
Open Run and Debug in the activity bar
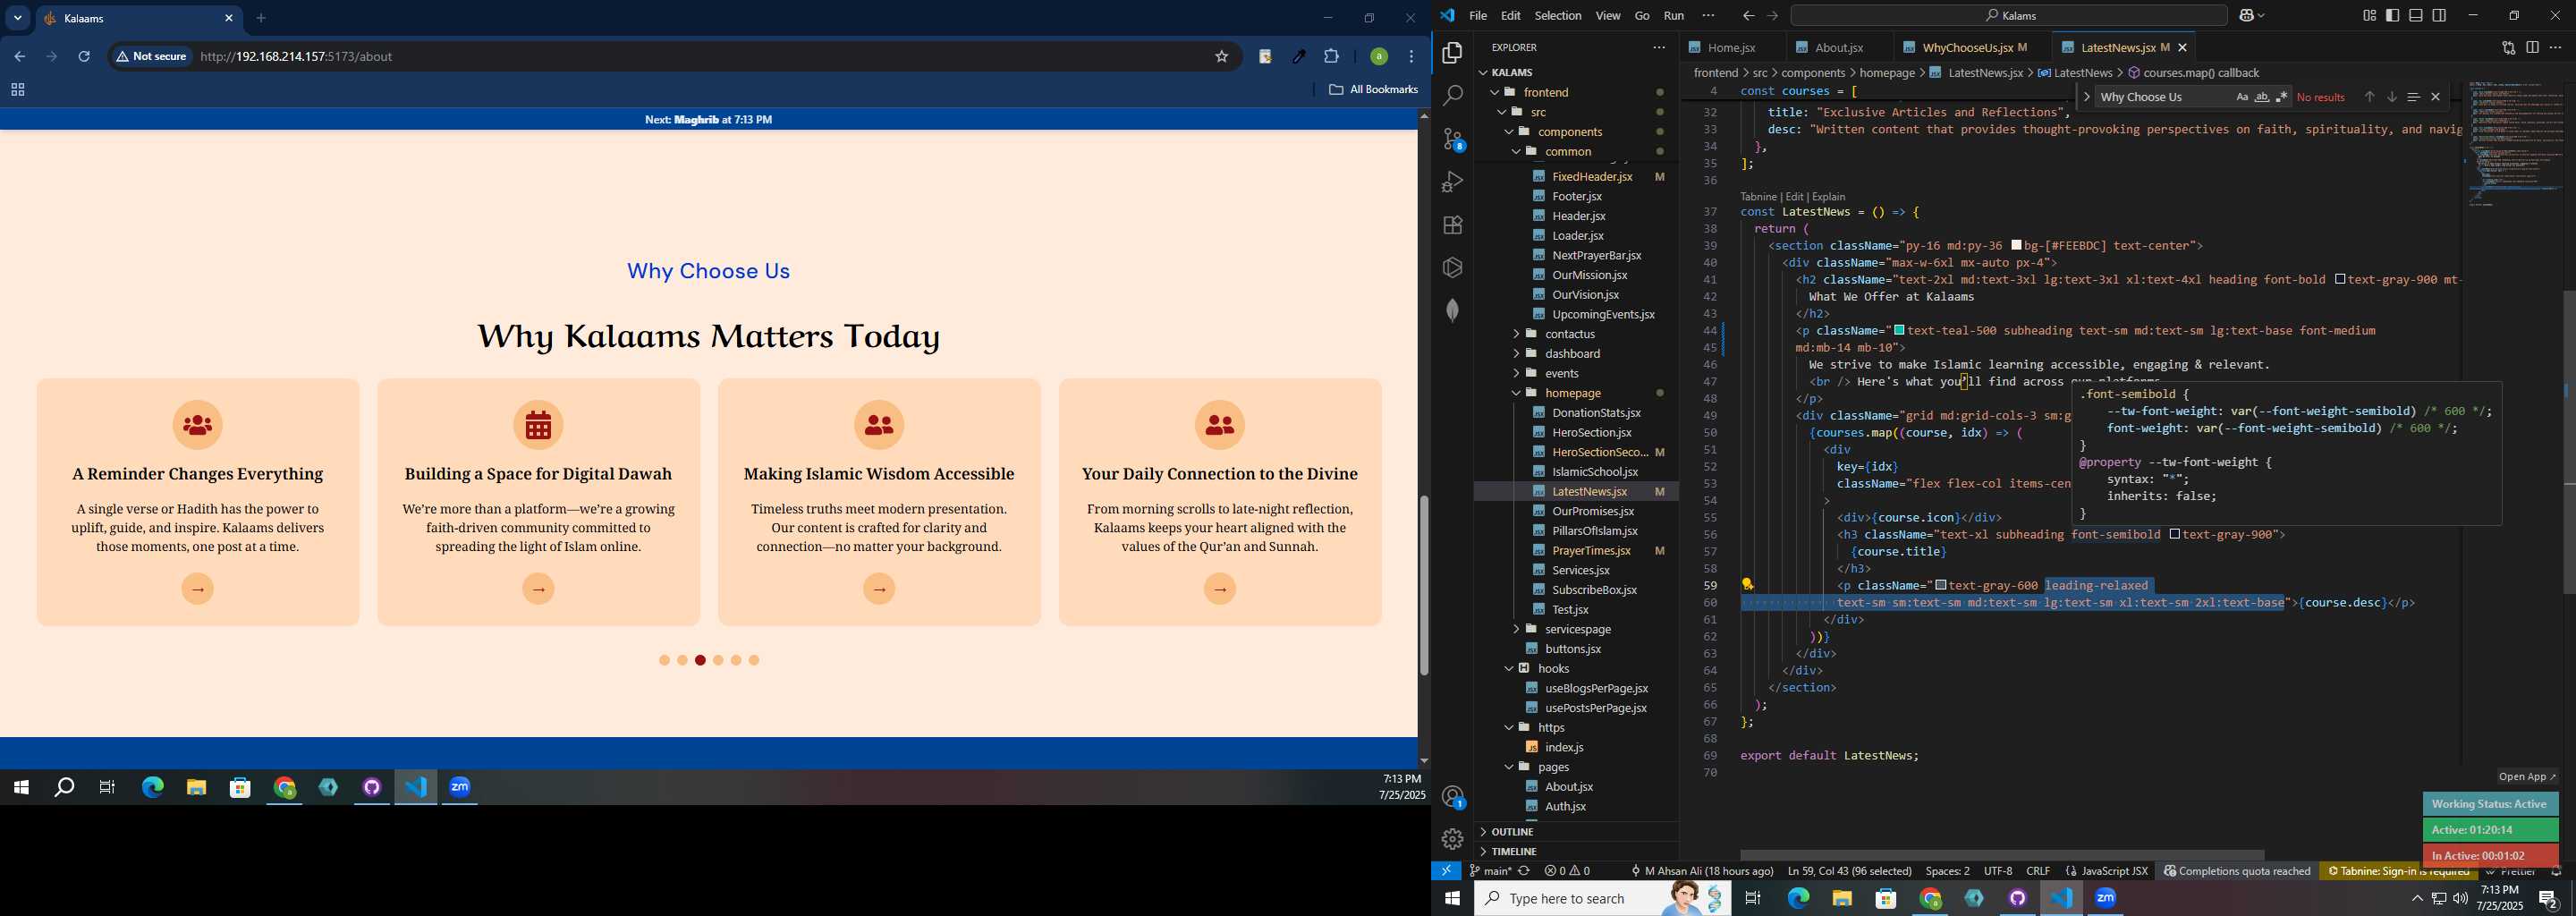(x=1453, y=182)
